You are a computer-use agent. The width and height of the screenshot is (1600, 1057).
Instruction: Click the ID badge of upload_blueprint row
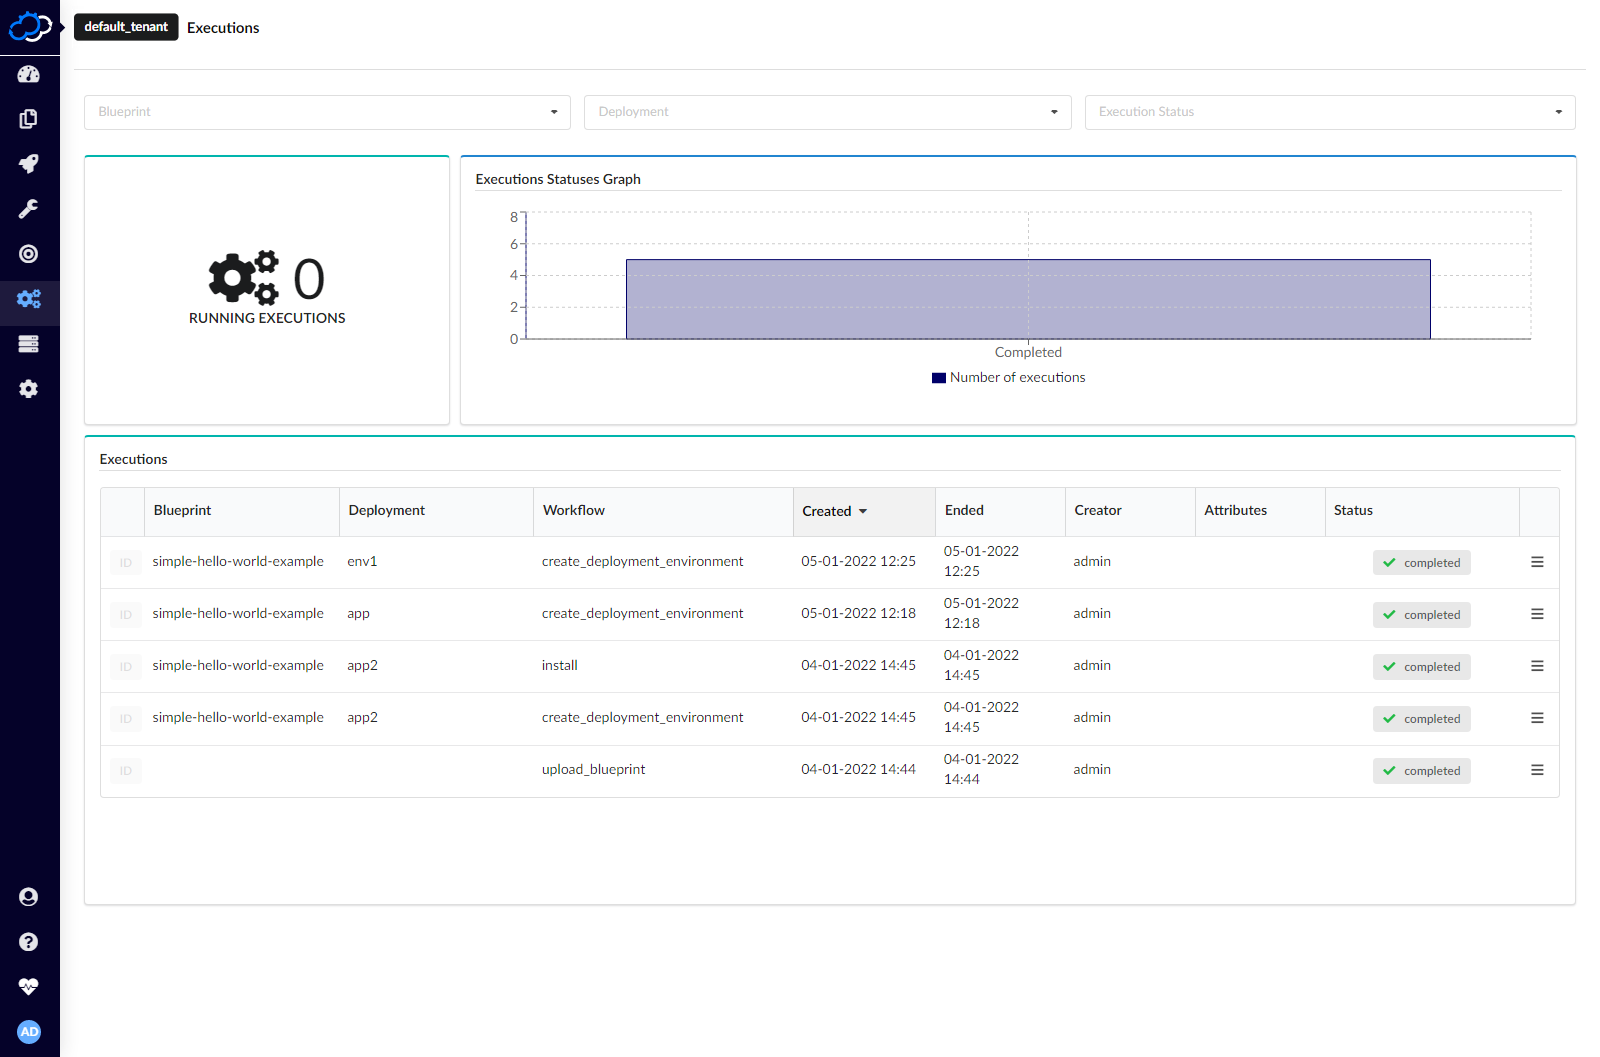coord(126,771)
